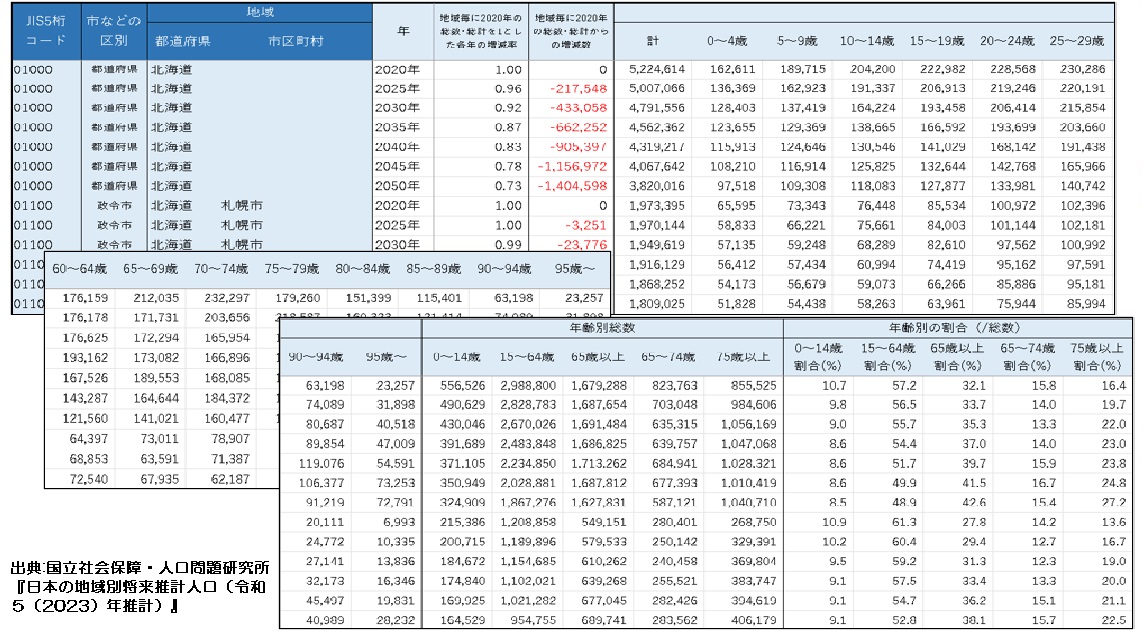Select the decrease value "-217,548"
Screen dimensions: 1143x635
tap(579, 89)
